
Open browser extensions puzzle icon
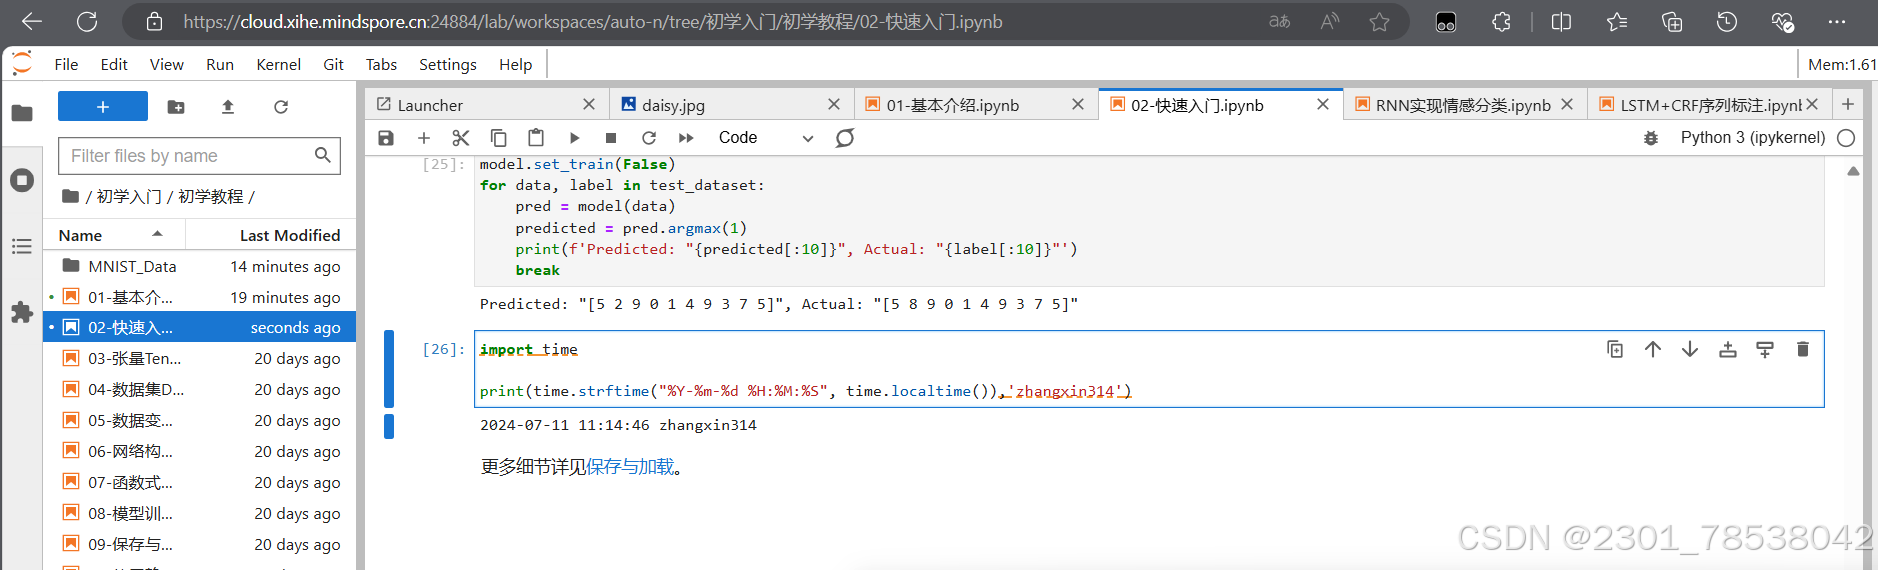click(1501, 21)
